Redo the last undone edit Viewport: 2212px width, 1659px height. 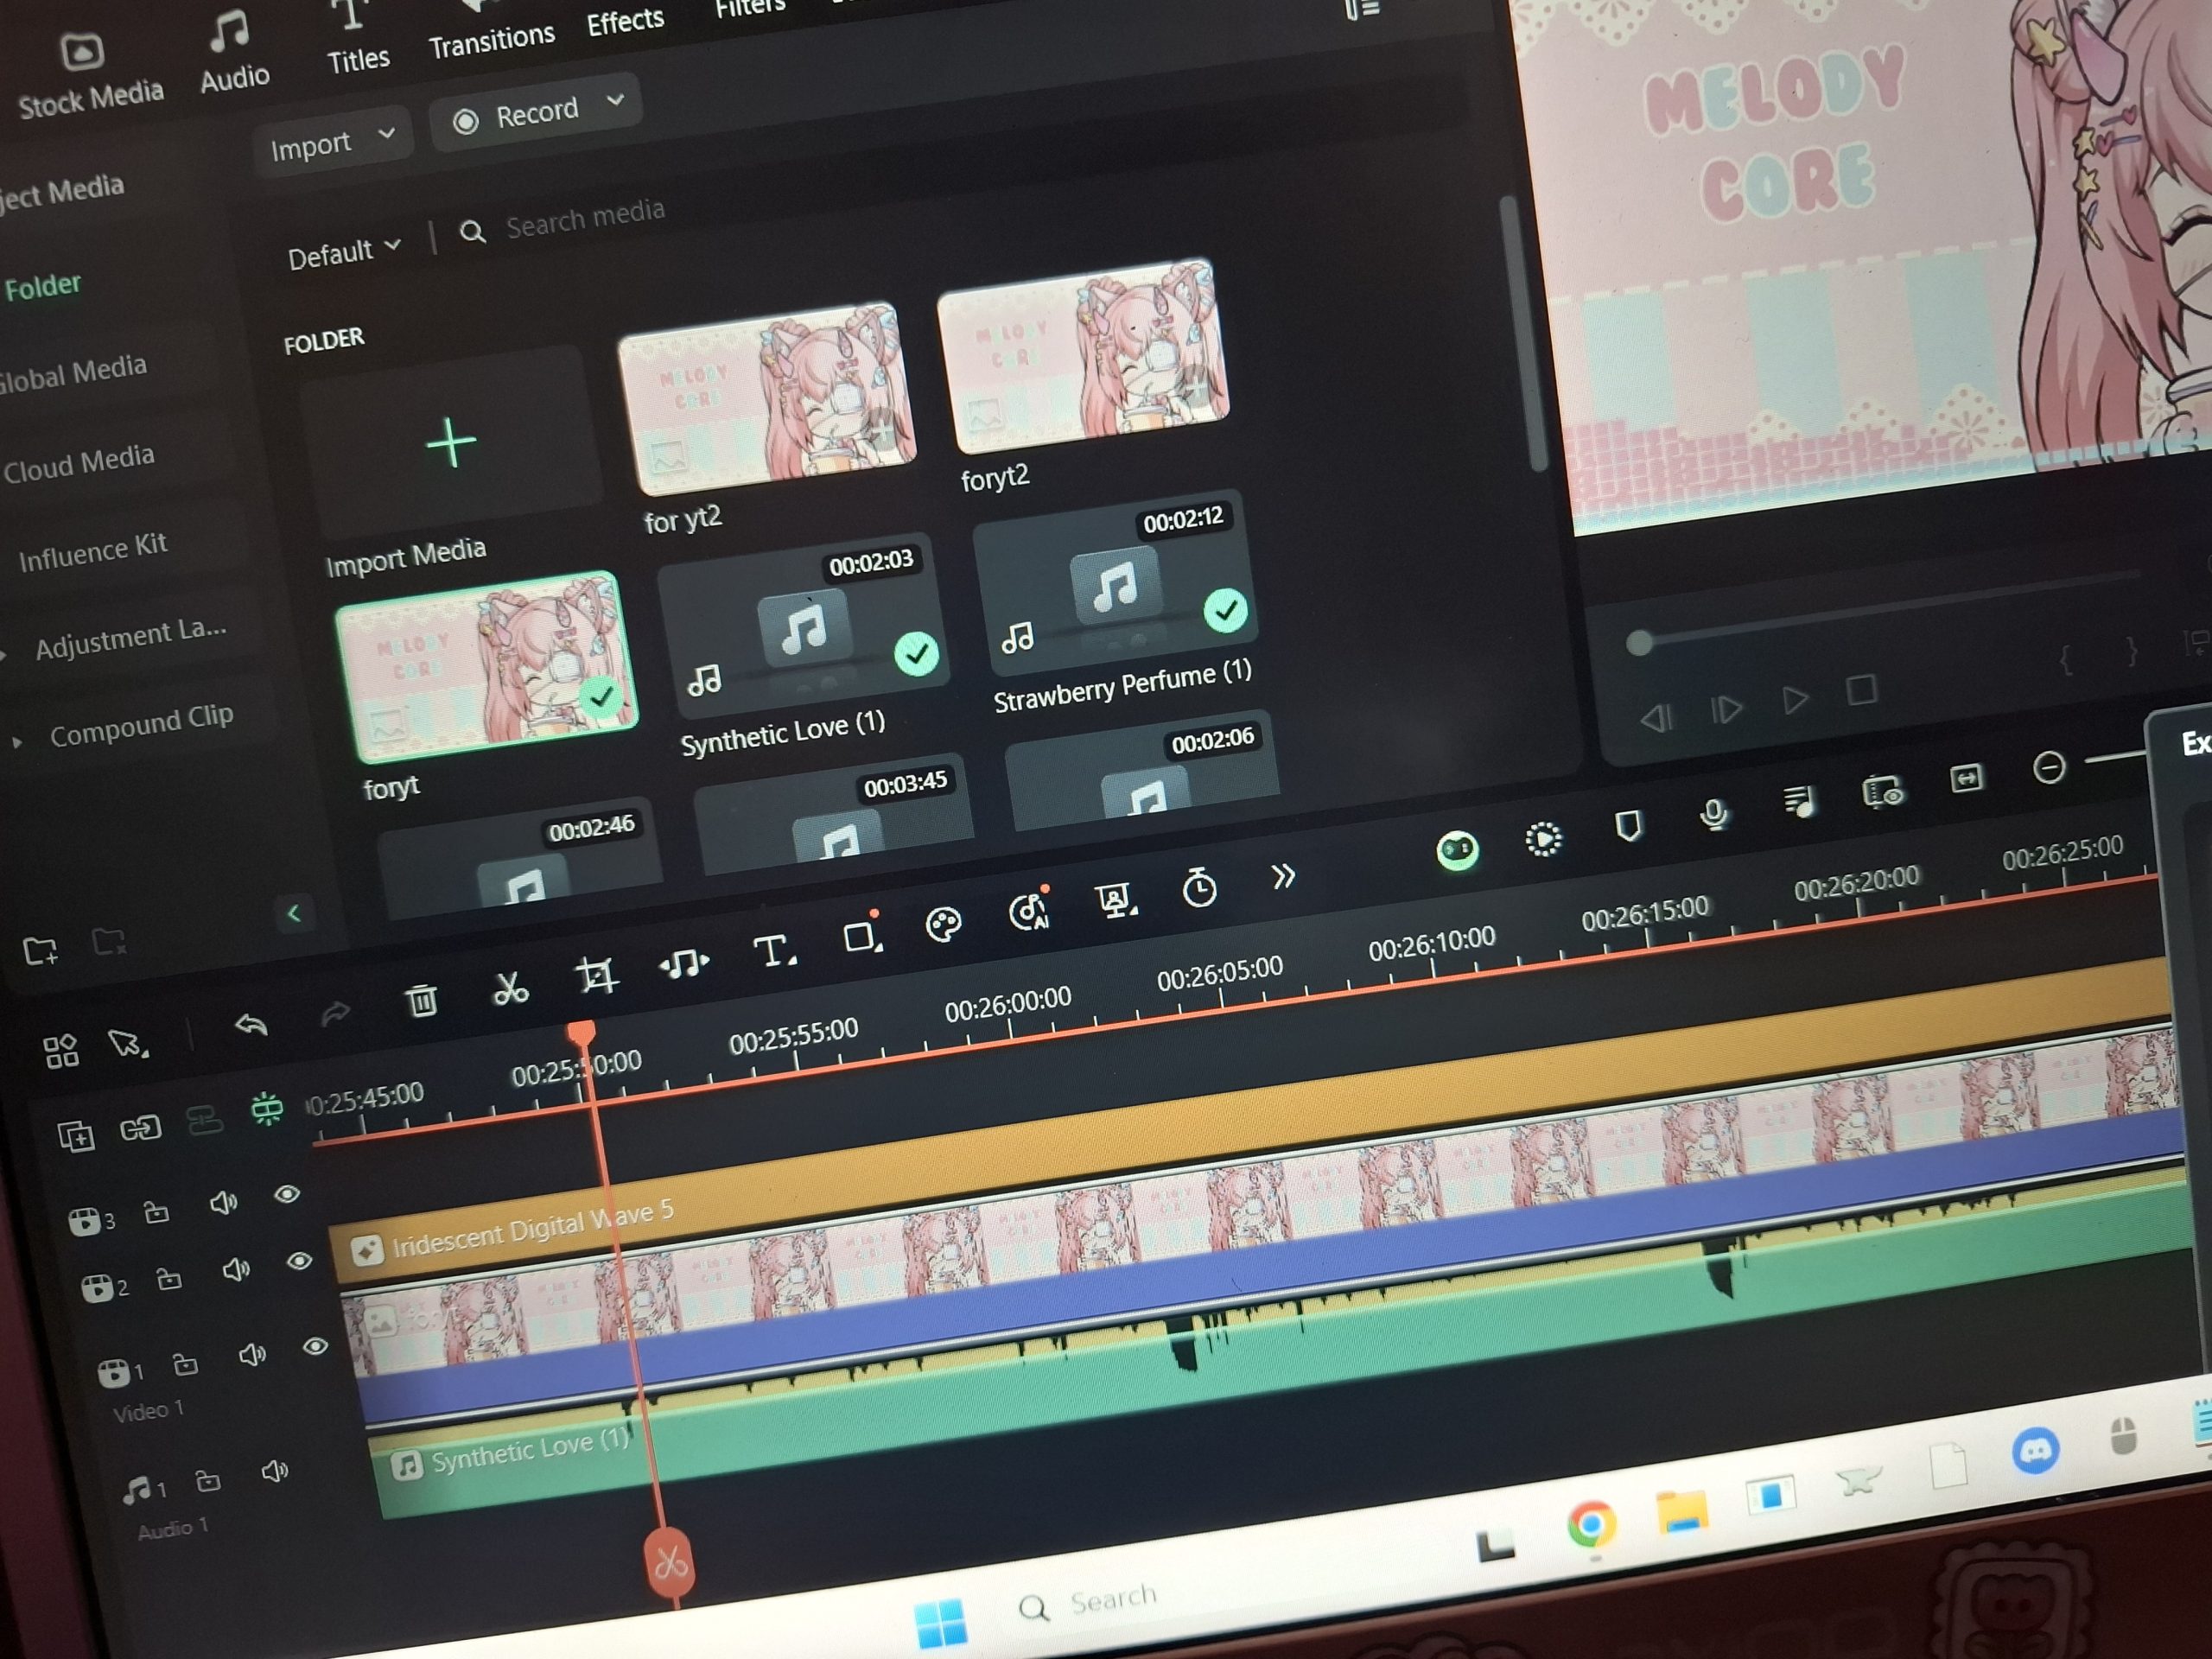pos(335,1013)
